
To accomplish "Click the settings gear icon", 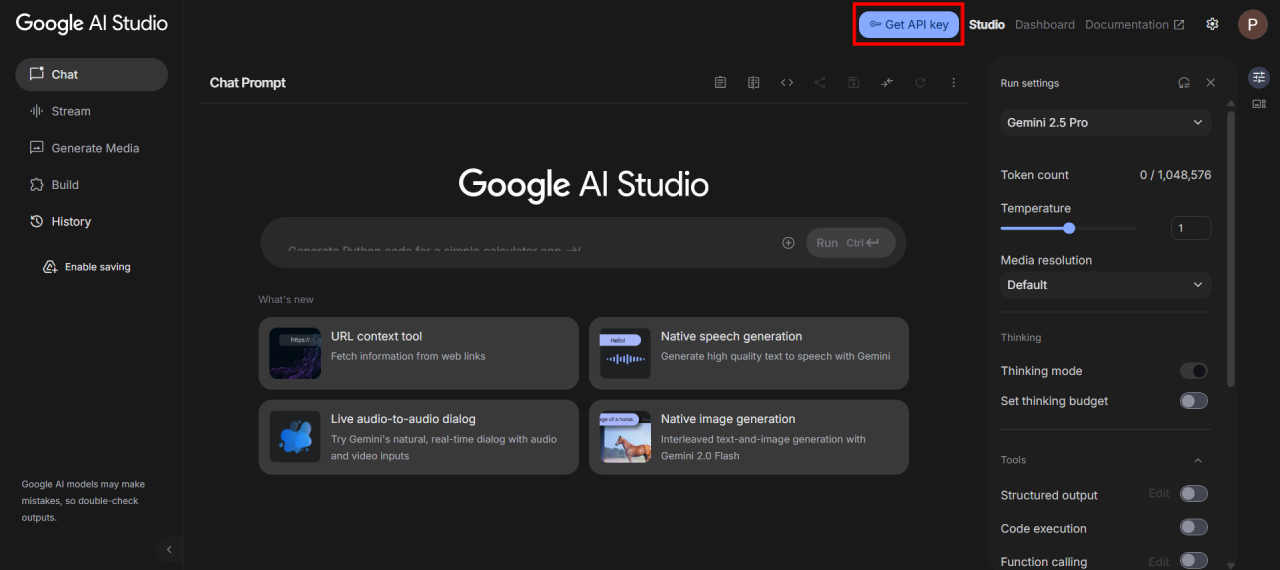I will (1212, 24).
